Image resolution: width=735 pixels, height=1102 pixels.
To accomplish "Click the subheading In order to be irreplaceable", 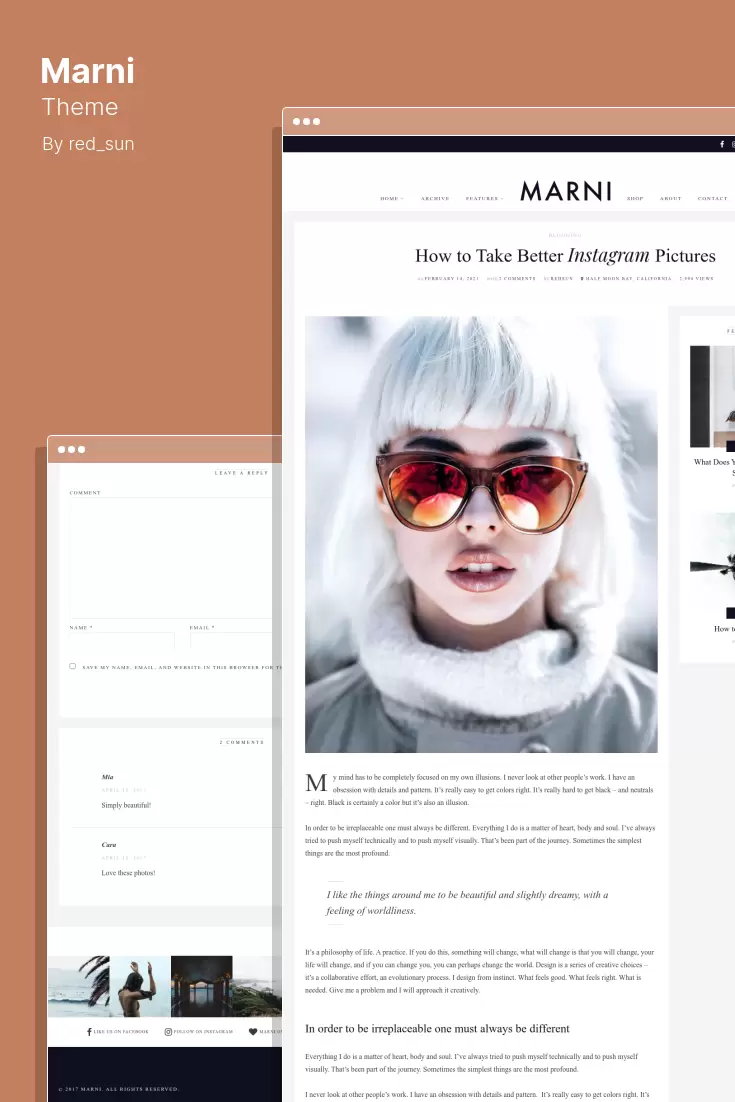I will (x=437, y=1029).
